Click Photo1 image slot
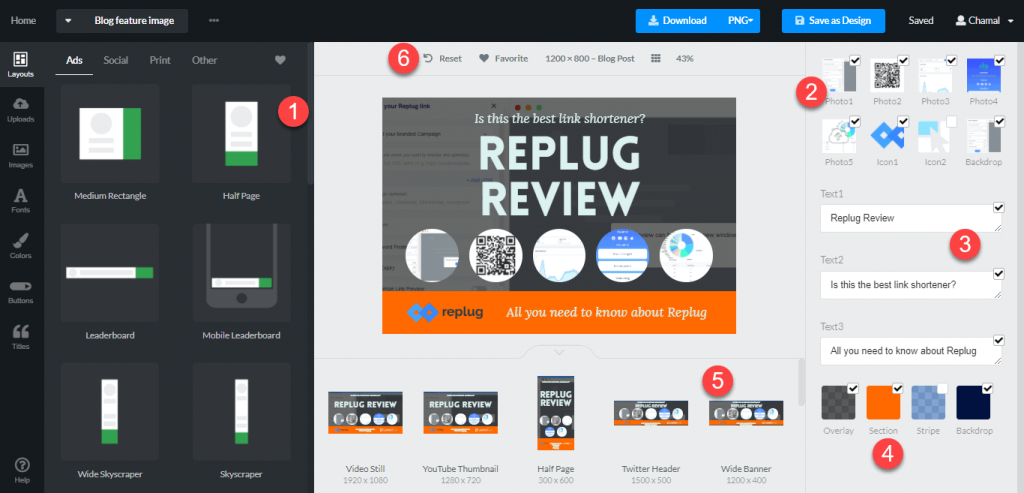This screenshot has width=1024, height=493. coord(839,75)
